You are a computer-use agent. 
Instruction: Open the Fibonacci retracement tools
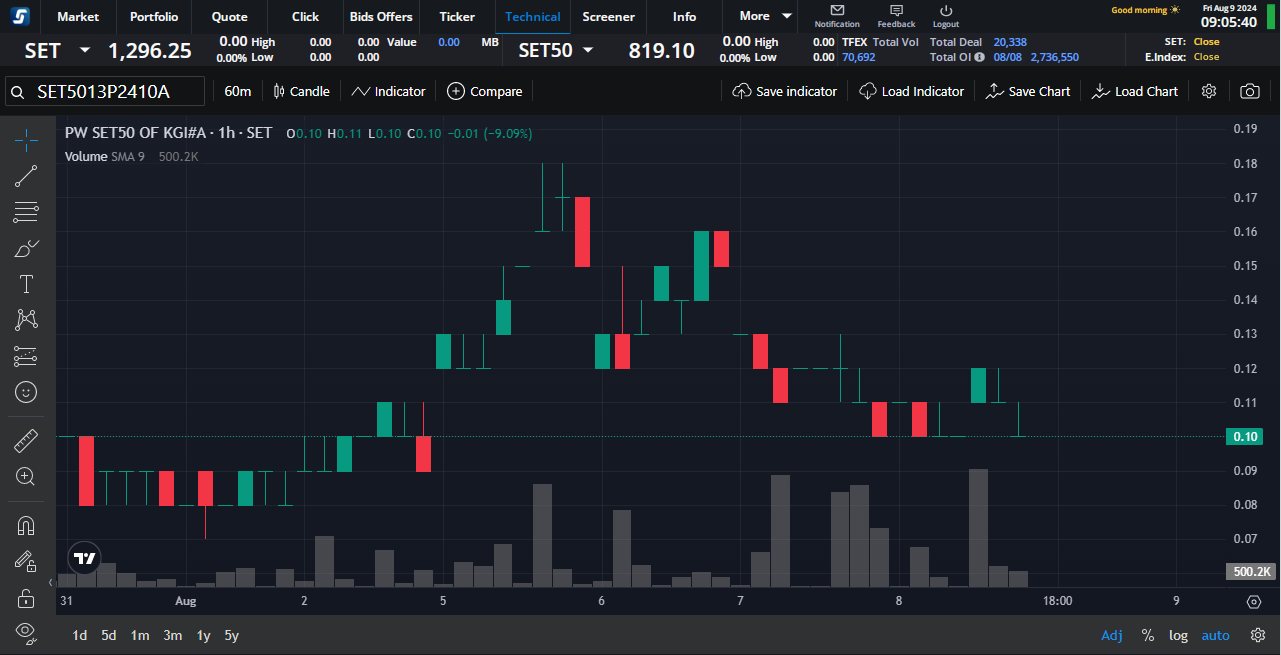(26, 212)
